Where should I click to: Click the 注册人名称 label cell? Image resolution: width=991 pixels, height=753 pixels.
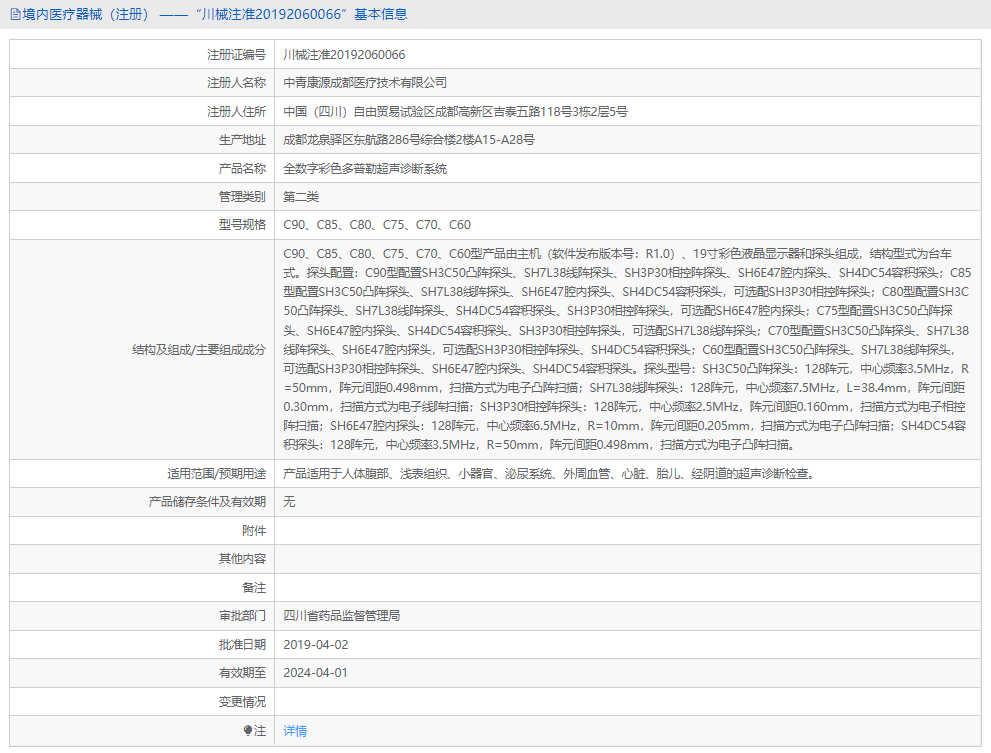click(x=142, y=83)
